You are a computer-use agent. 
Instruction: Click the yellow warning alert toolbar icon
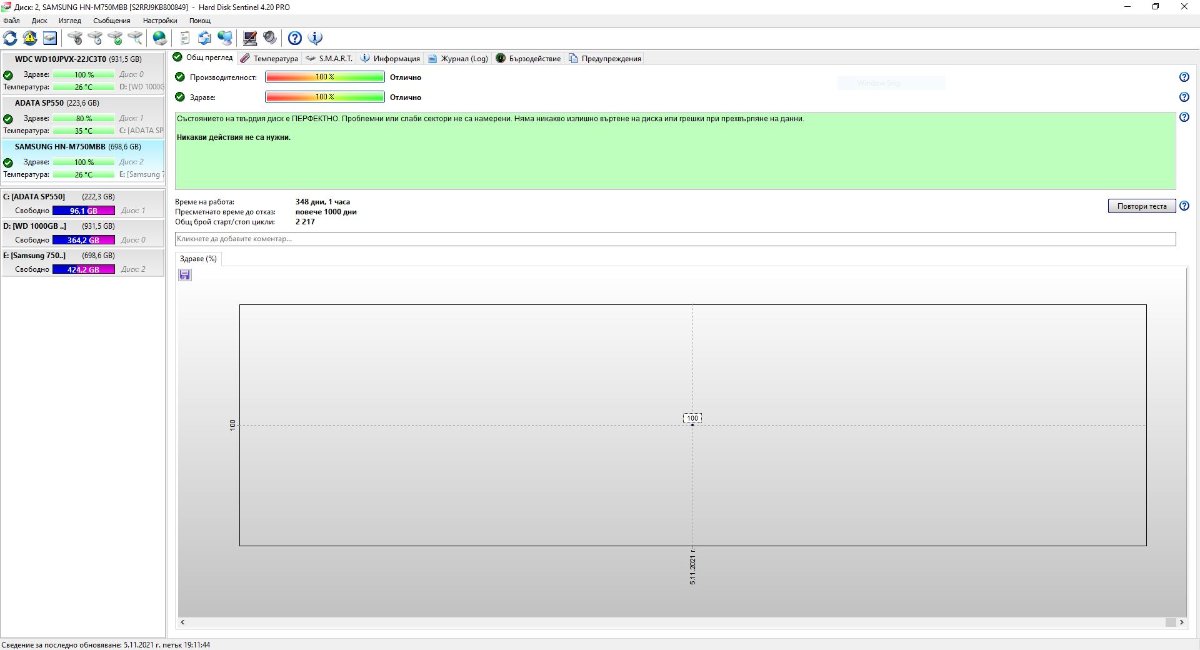[x=30, y=38]
